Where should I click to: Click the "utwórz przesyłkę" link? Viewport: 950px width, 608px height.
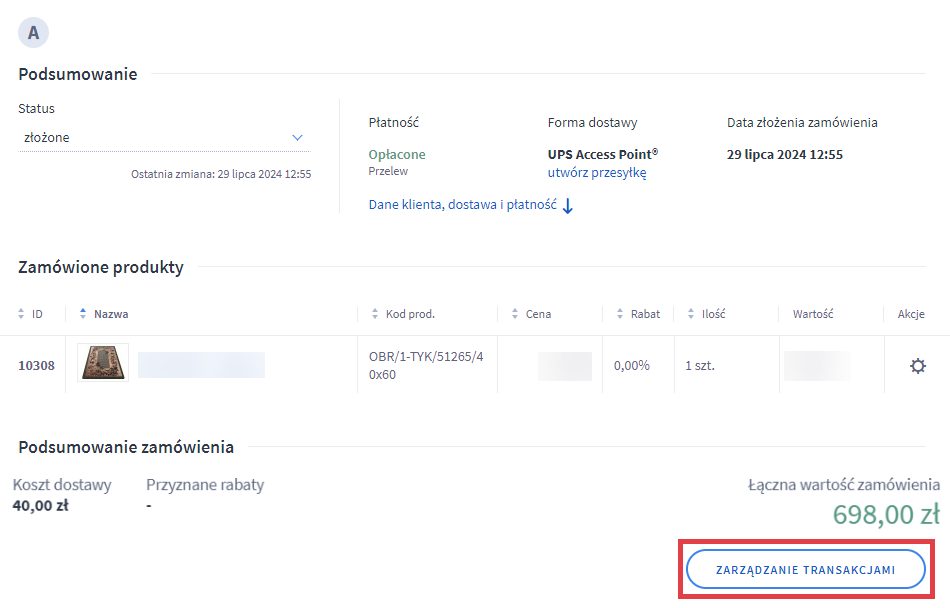[596, 172]
